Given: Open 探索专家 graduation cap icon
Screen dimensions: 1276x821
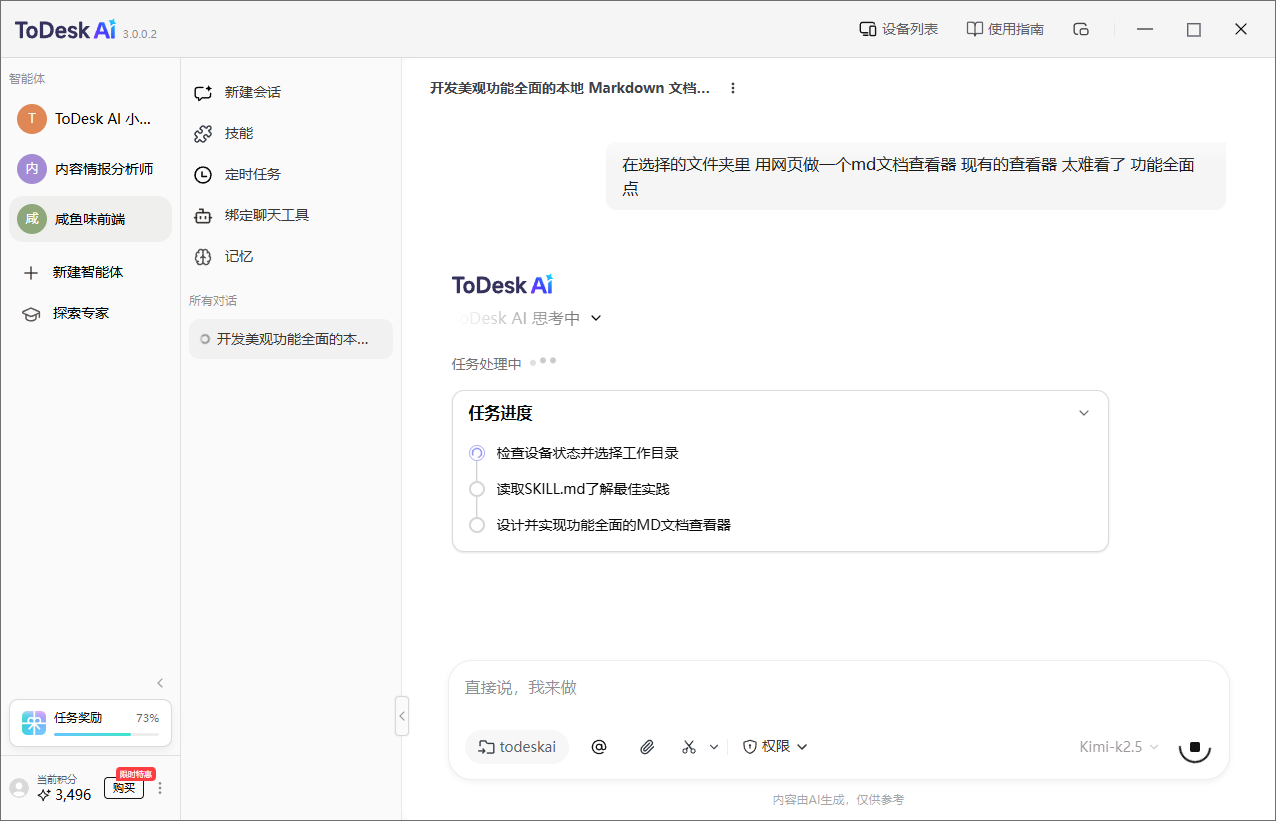Looking at the screenshot, I should [x=31, y=313].
